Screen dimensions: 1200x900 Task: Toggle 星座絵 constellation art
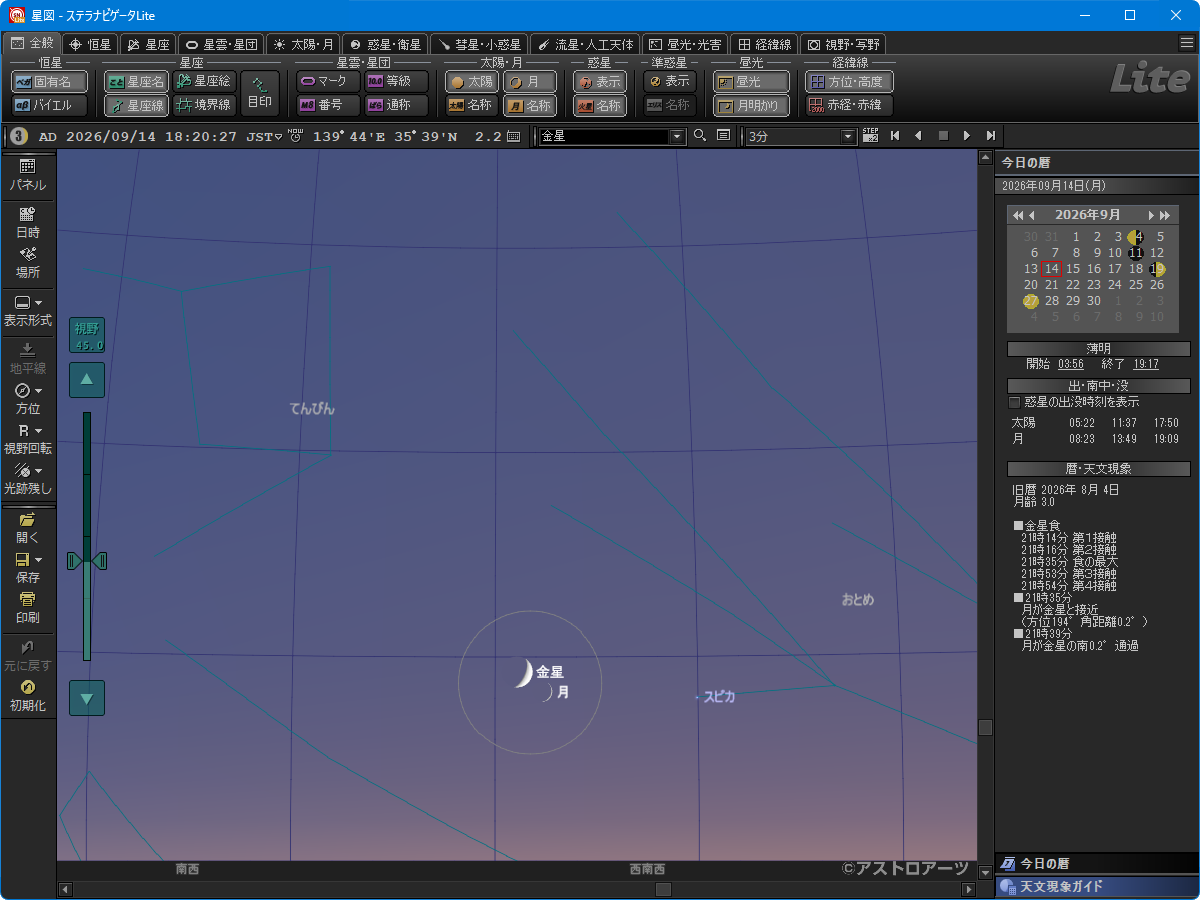click(204, 82)
